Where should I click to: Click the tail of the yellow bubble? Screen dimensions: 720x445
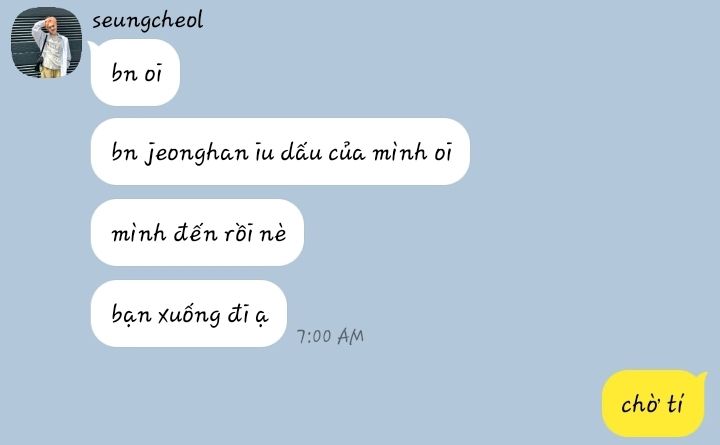click(703, 377)
